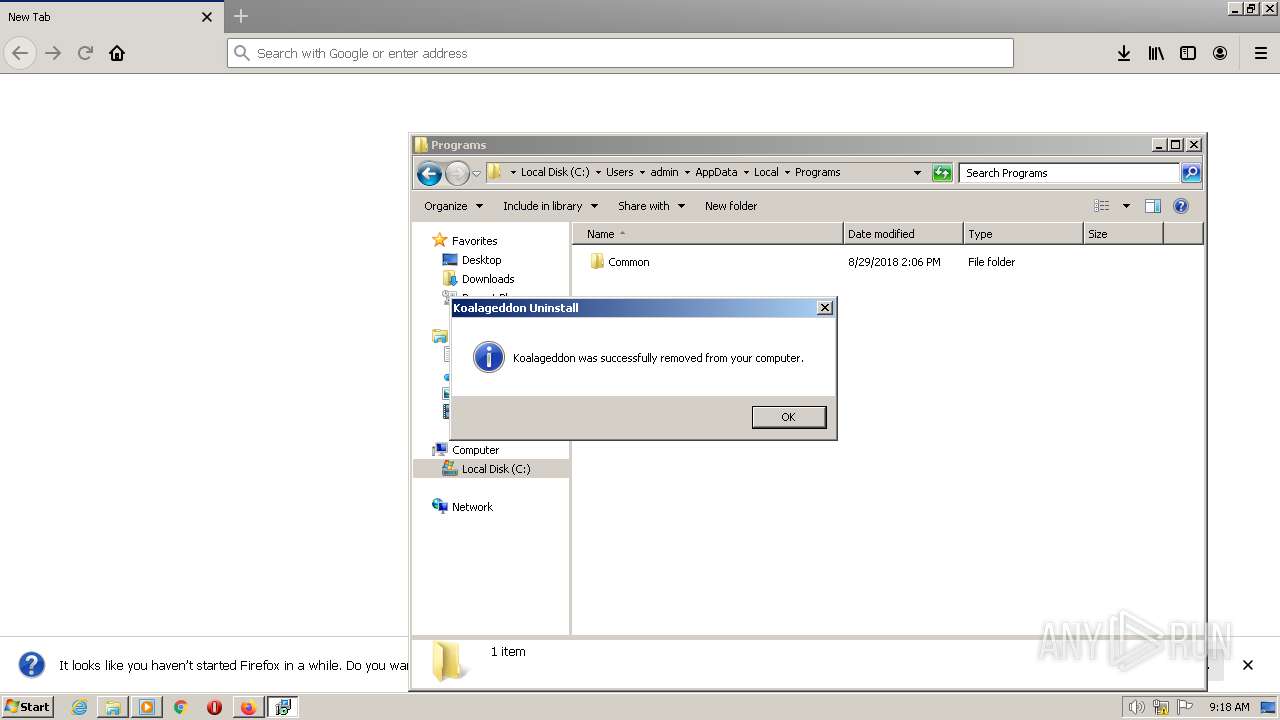Close the New Tab tab
1280x720 pixels.
[x=207, y=17]
